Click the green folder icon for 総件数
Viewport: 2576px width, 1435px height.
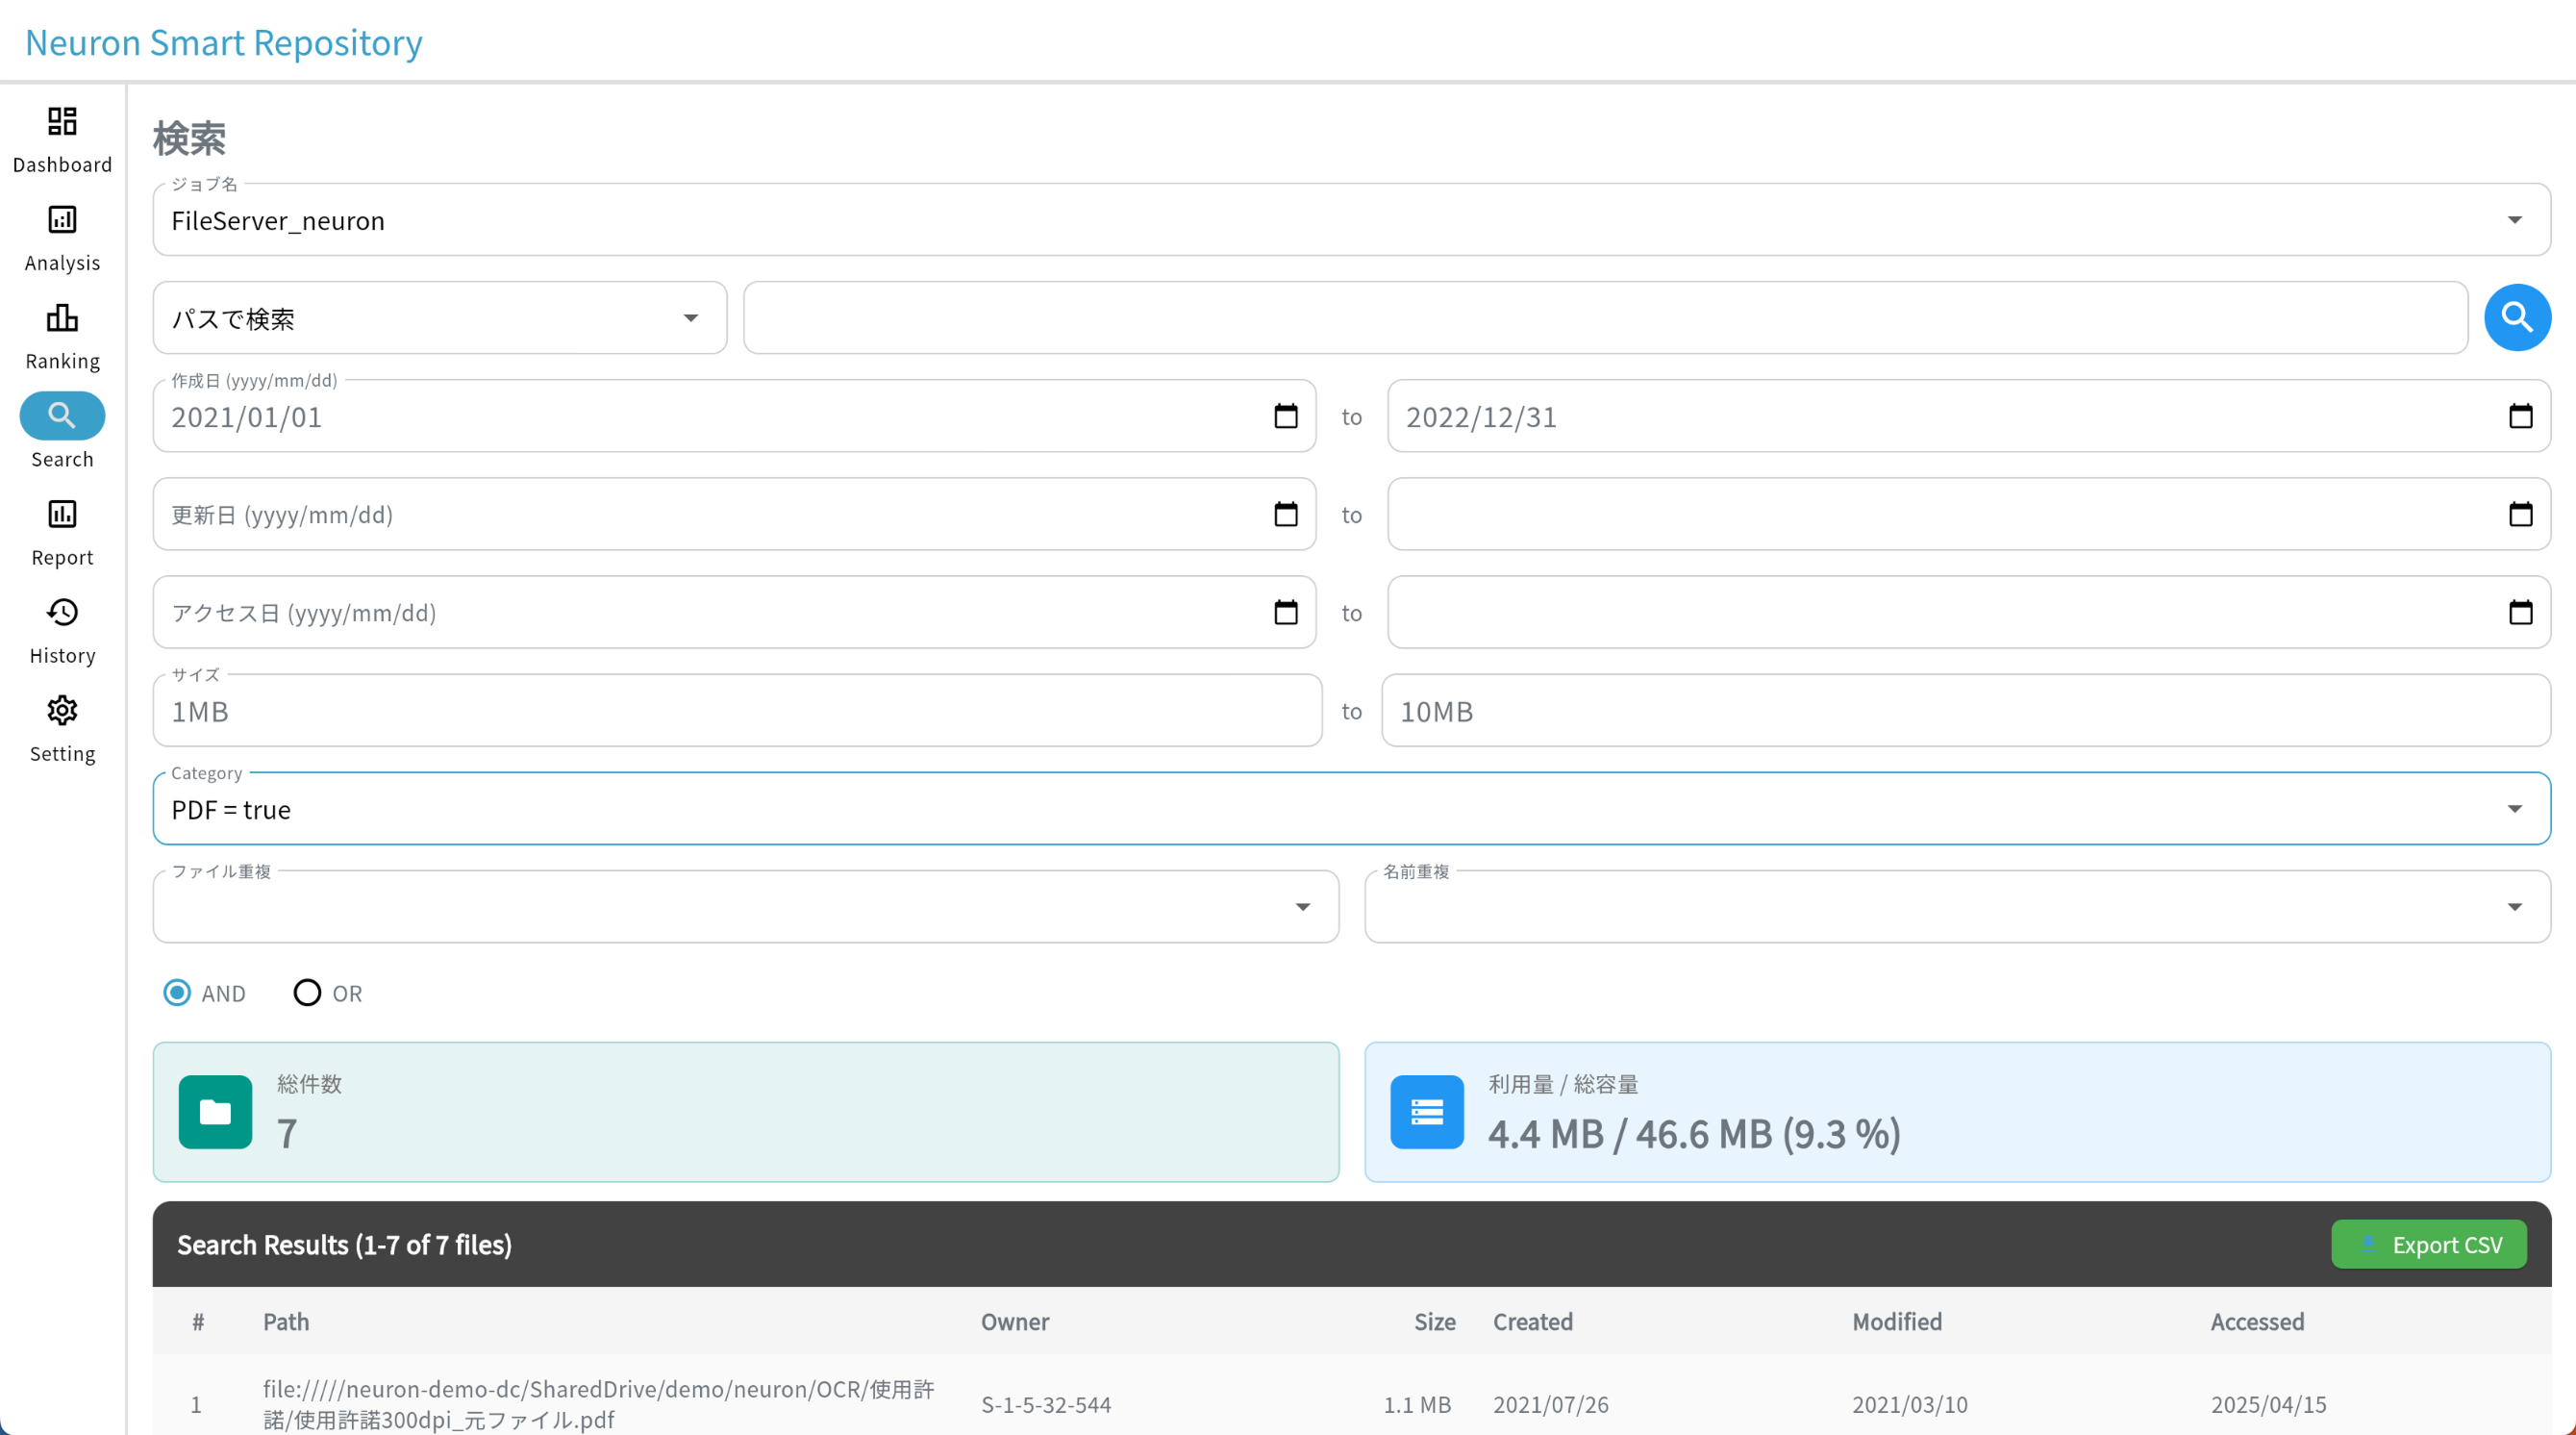pos(215,1111)
